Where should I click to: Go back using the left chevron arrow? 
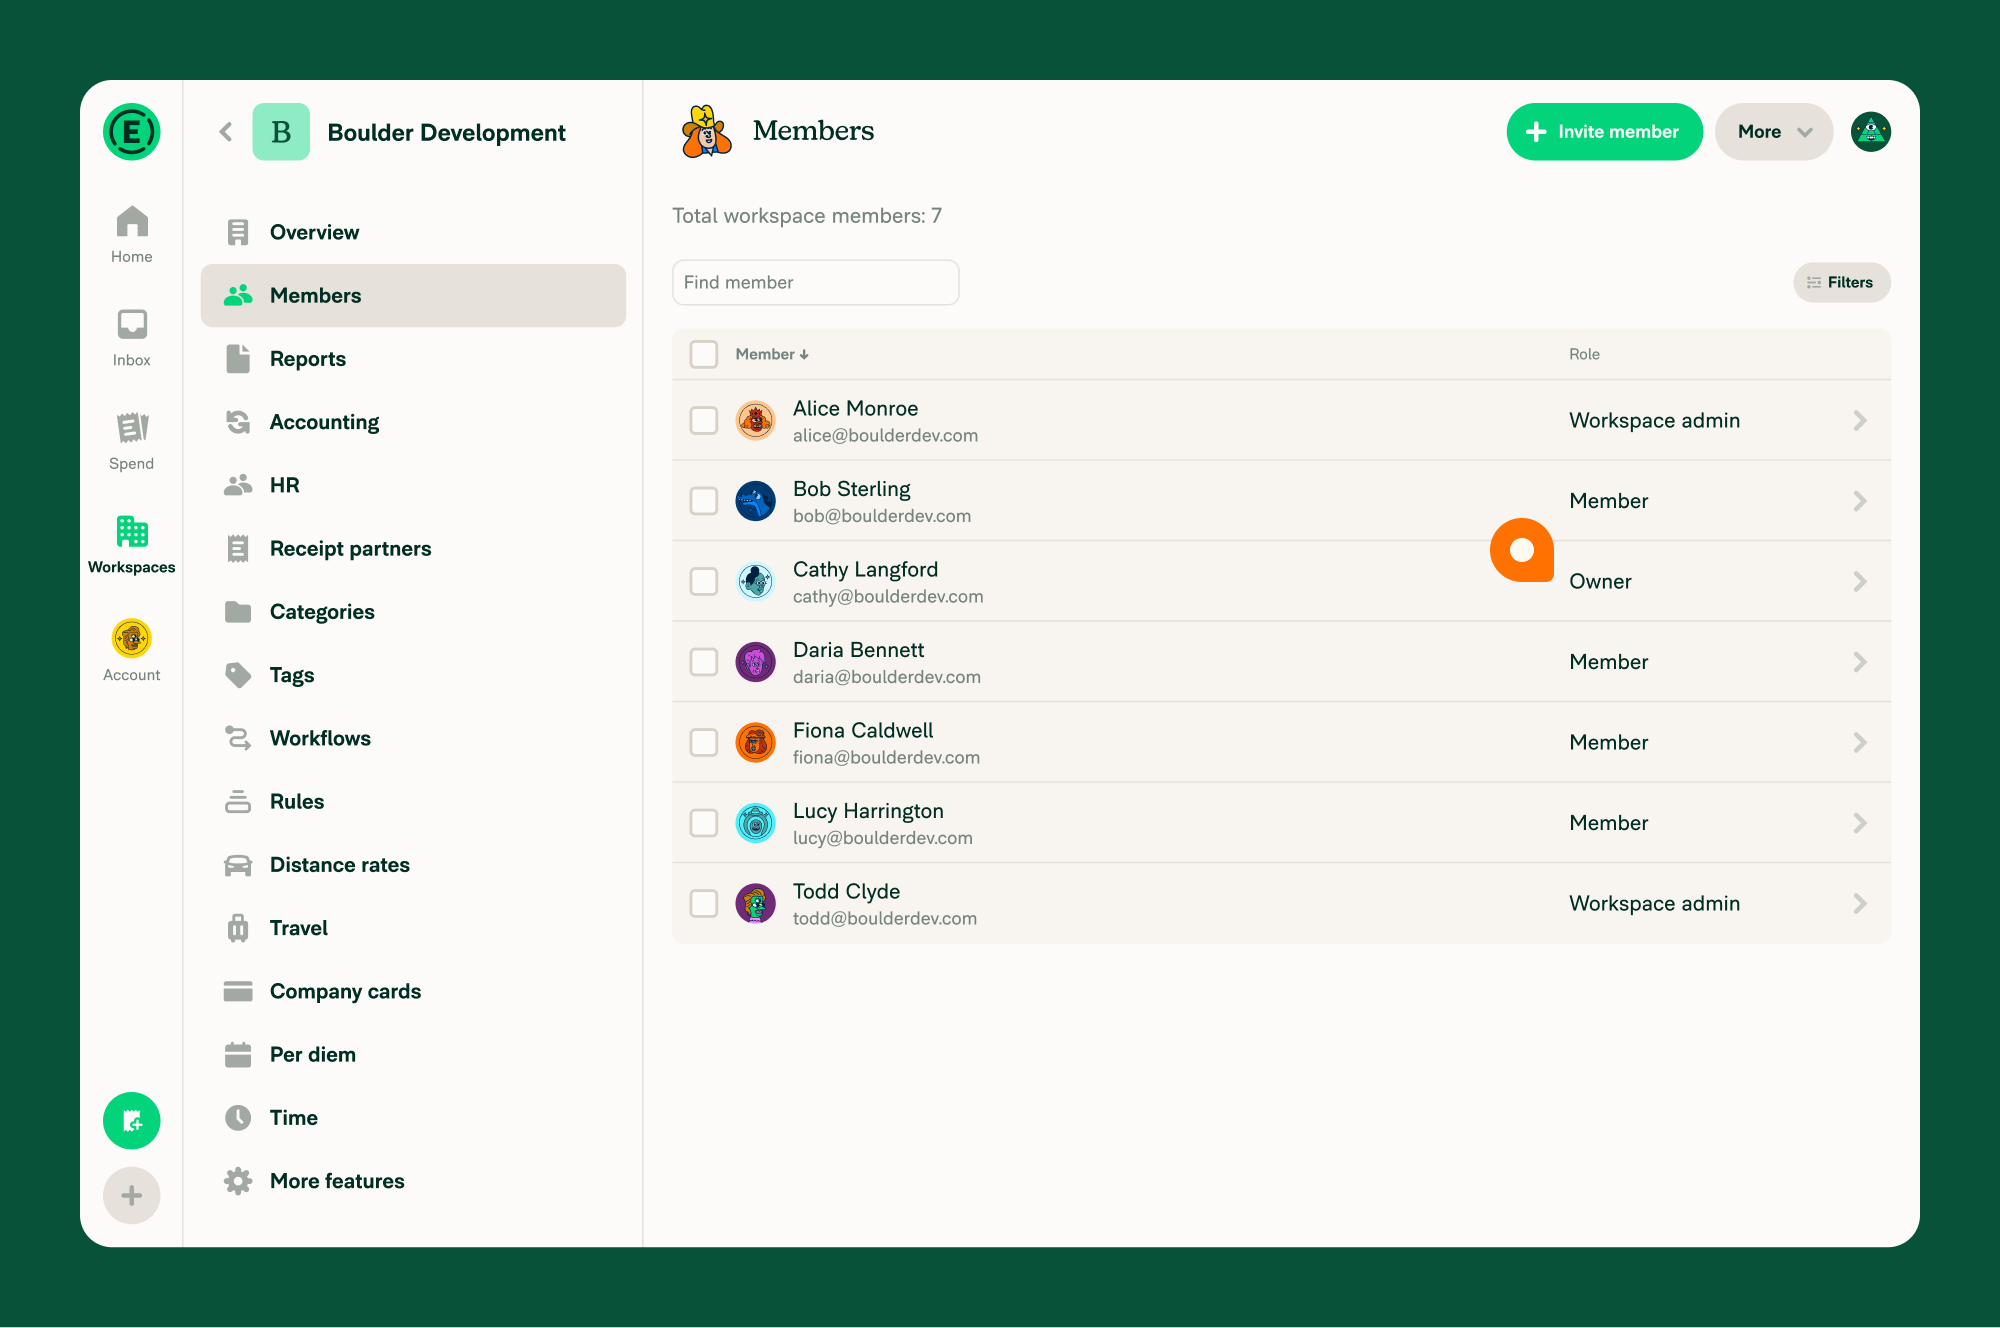[x=226, y=132]
